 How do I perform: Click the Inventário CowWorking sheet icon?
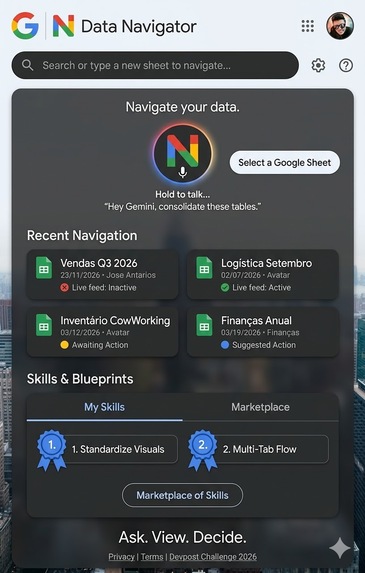[44, 325]
